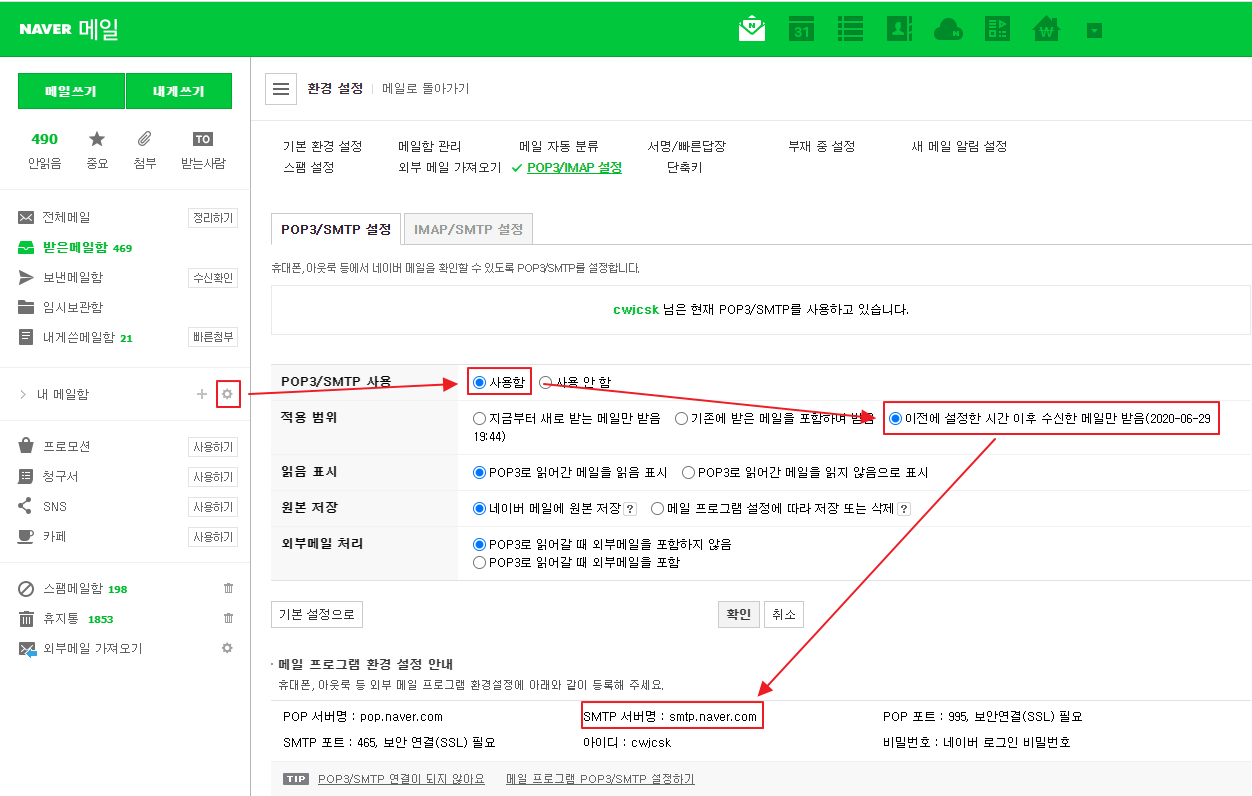This screenshot has height=796, width=1252.
Task: Open 프로모션 shopping bag folder
Action: coord(66,446)
